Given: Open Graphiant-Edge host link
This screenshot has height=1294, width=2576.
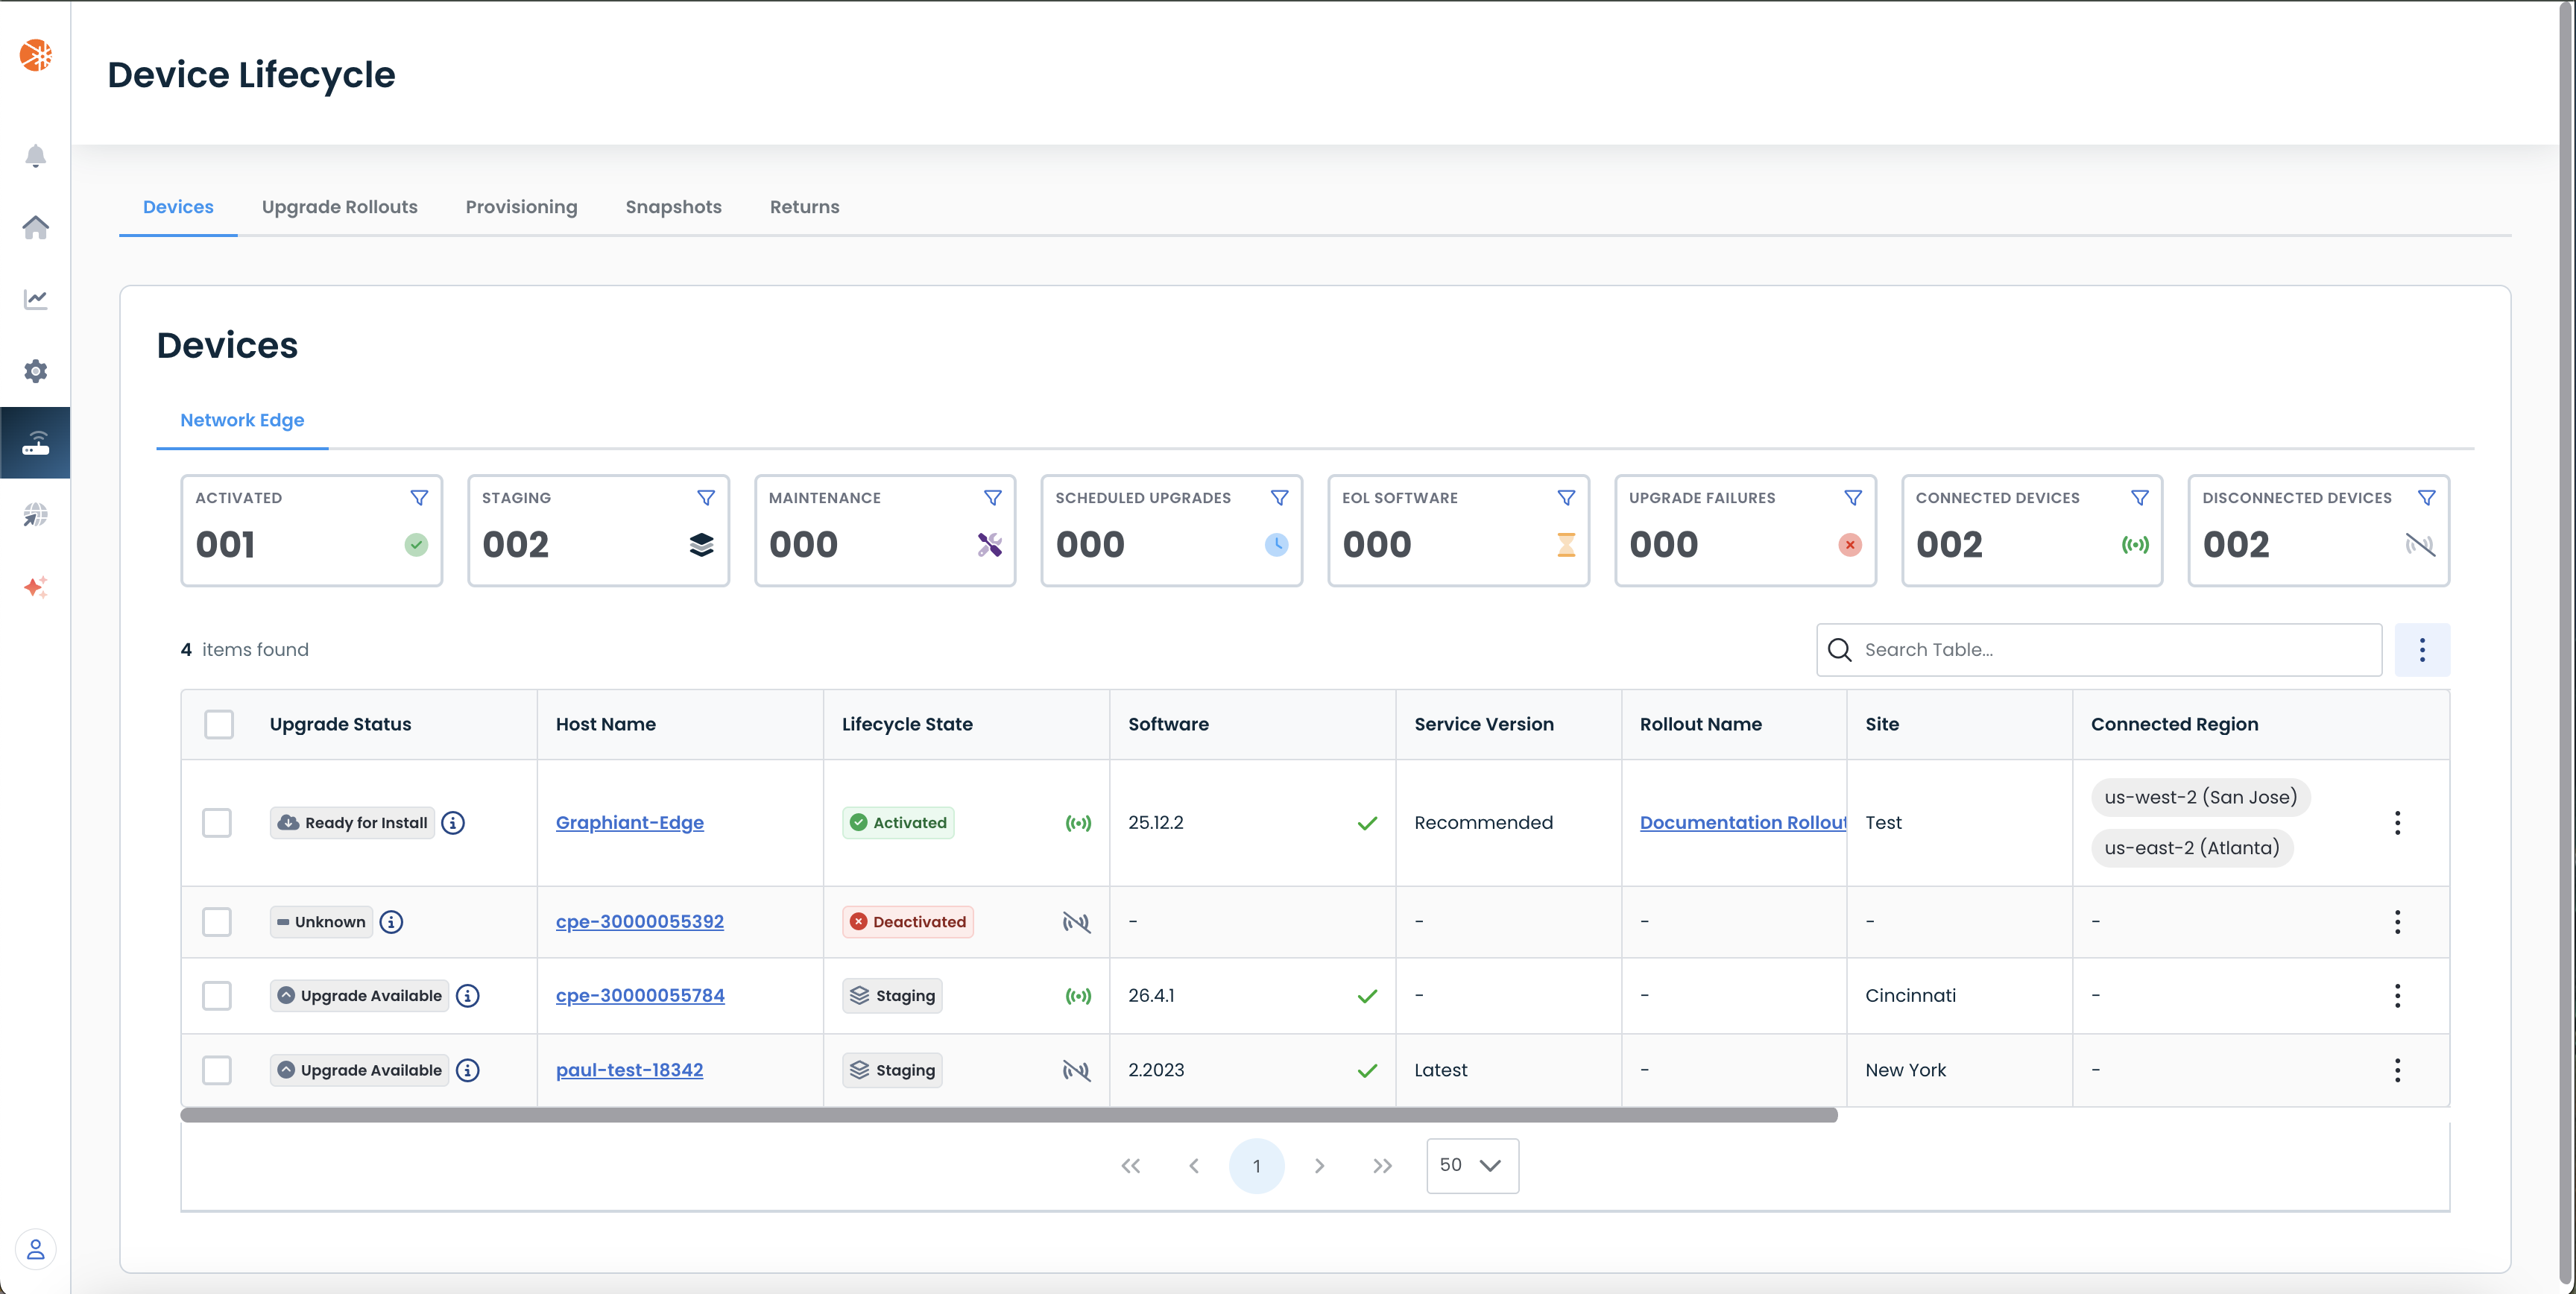Looking at the screenshot, I should coord(630,823).
